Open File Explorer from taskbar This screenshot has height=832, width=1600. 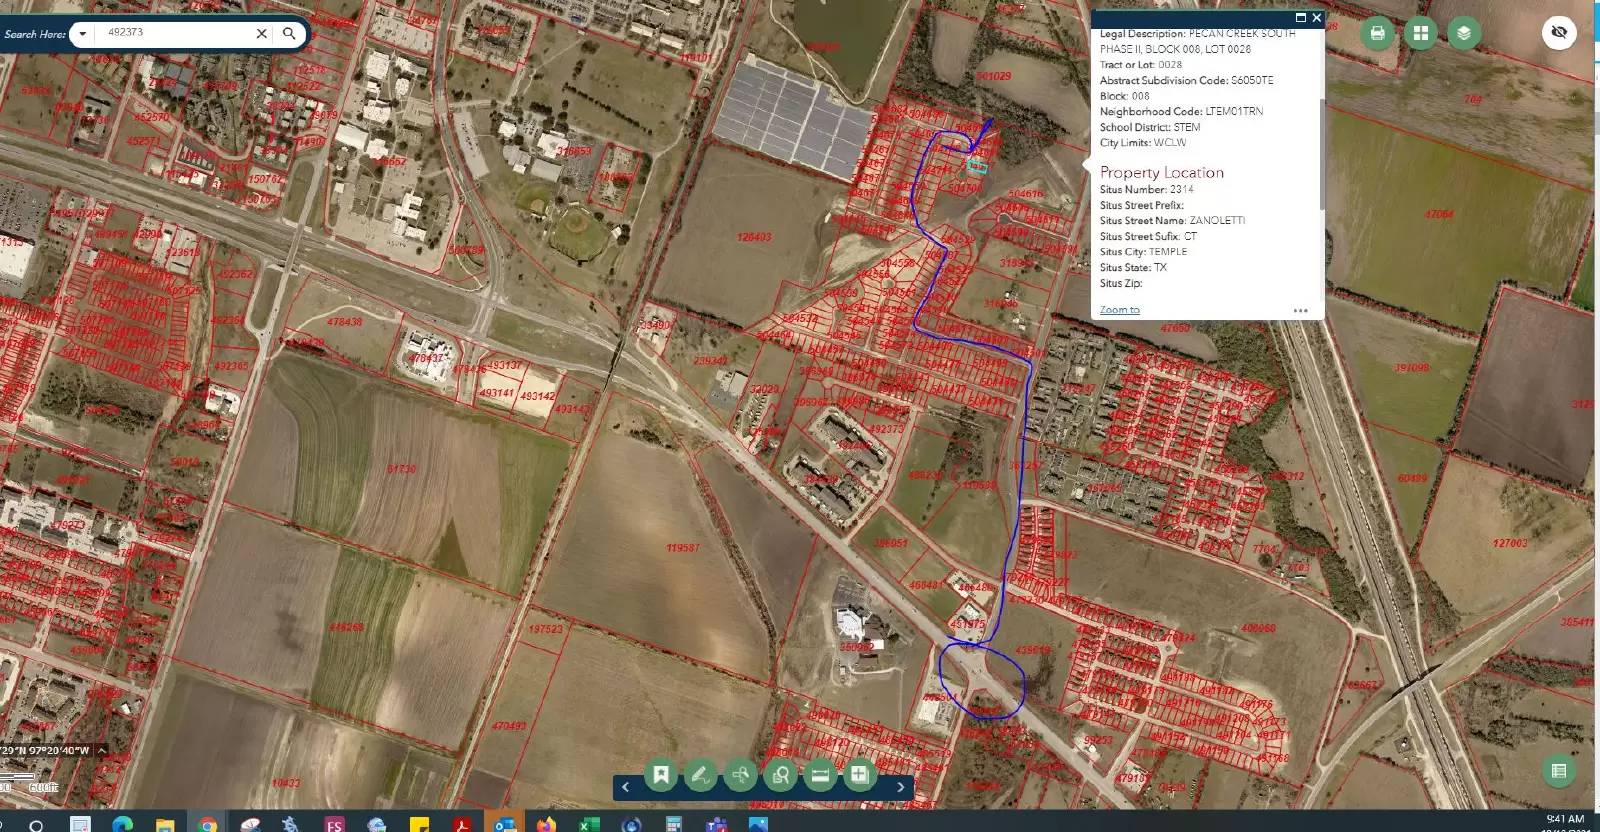pos(165,823)
